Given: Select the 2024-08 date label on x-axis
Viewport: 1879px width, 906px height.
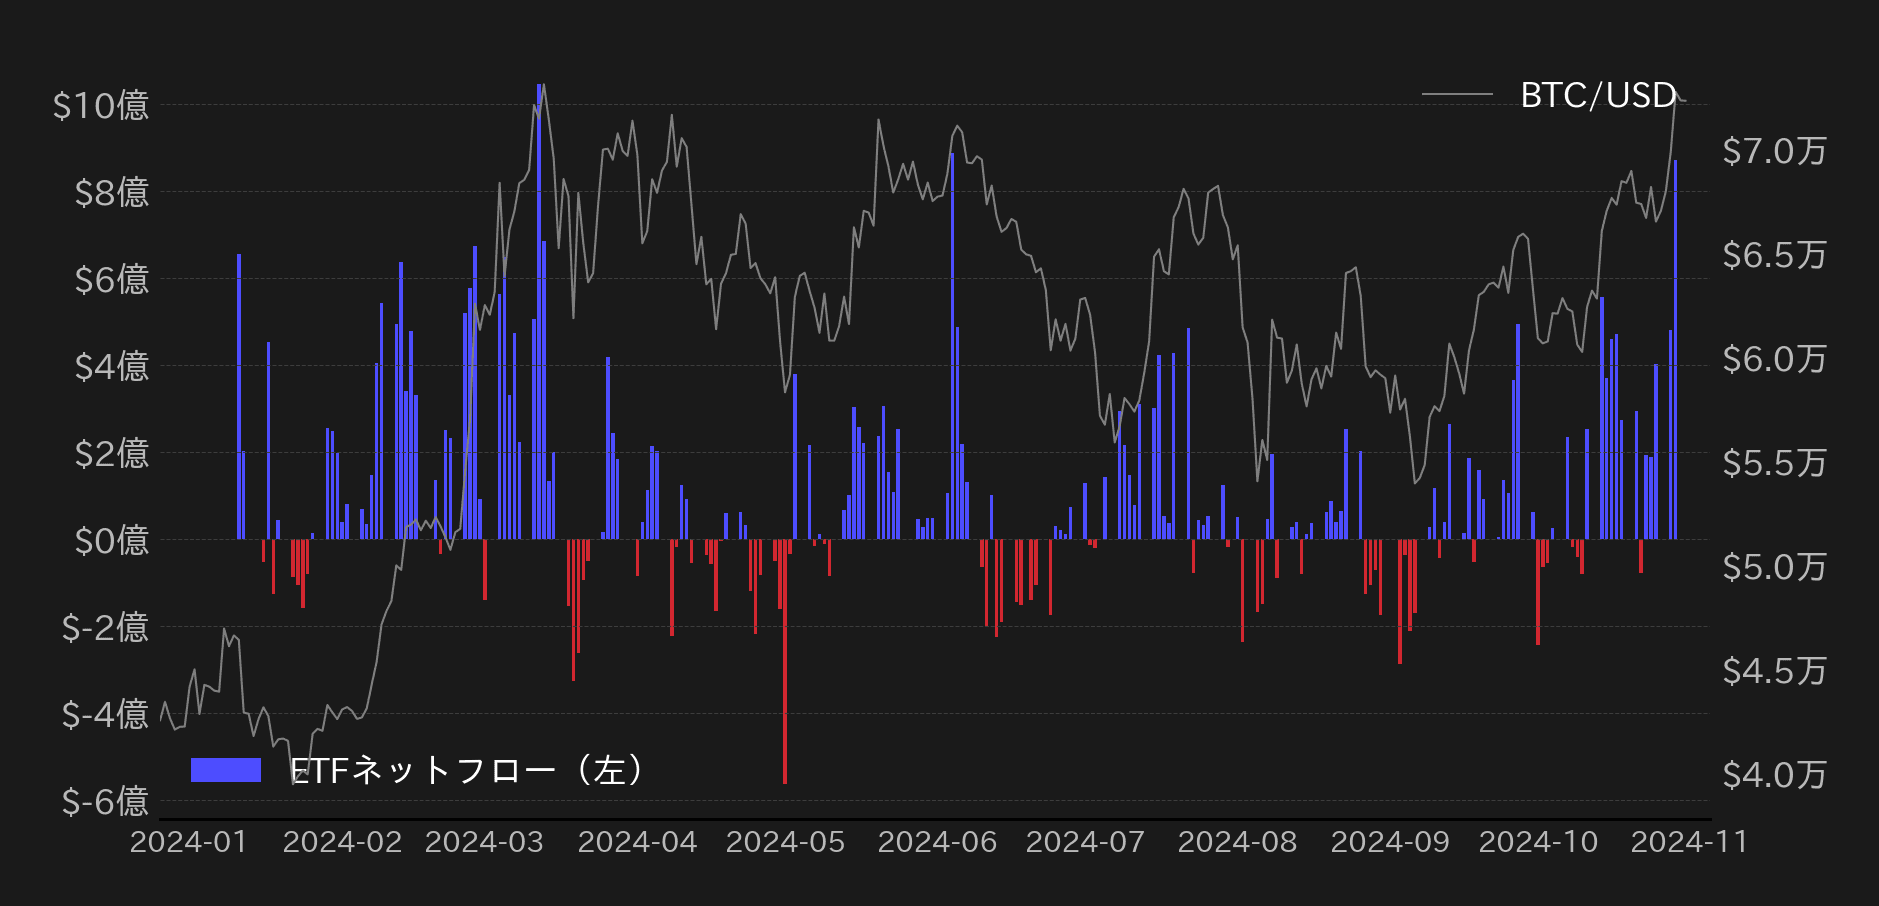Looking at the screenshot, I should click(1237, 842).
